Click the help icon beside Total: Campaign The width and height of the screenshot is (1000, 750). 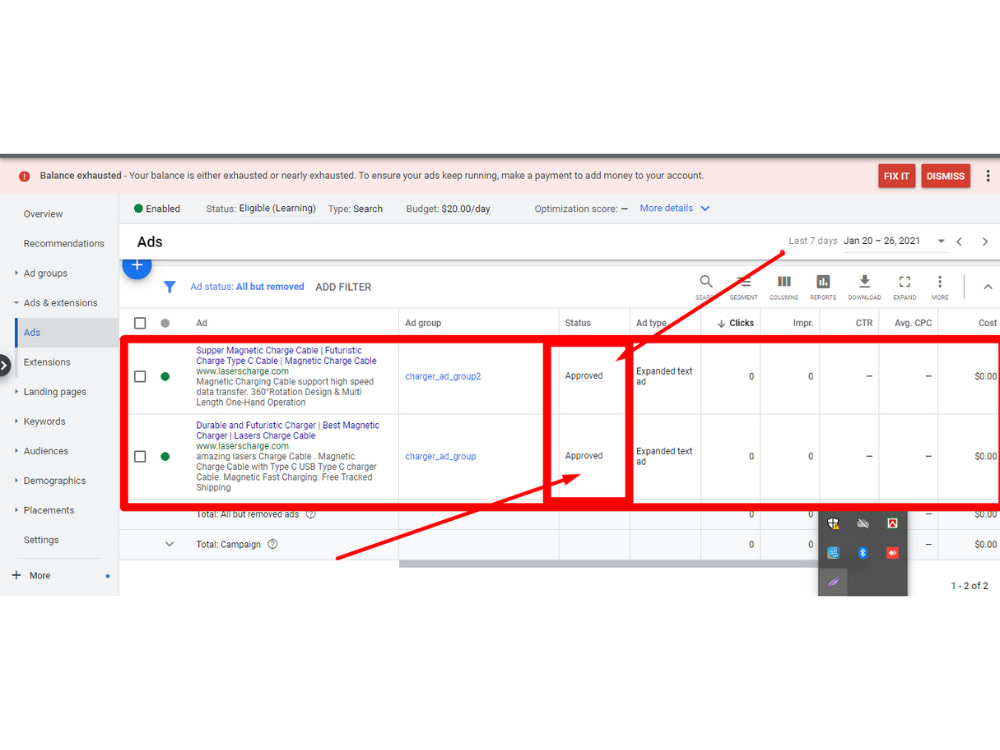pyautogui.click(x=272, y=544)
